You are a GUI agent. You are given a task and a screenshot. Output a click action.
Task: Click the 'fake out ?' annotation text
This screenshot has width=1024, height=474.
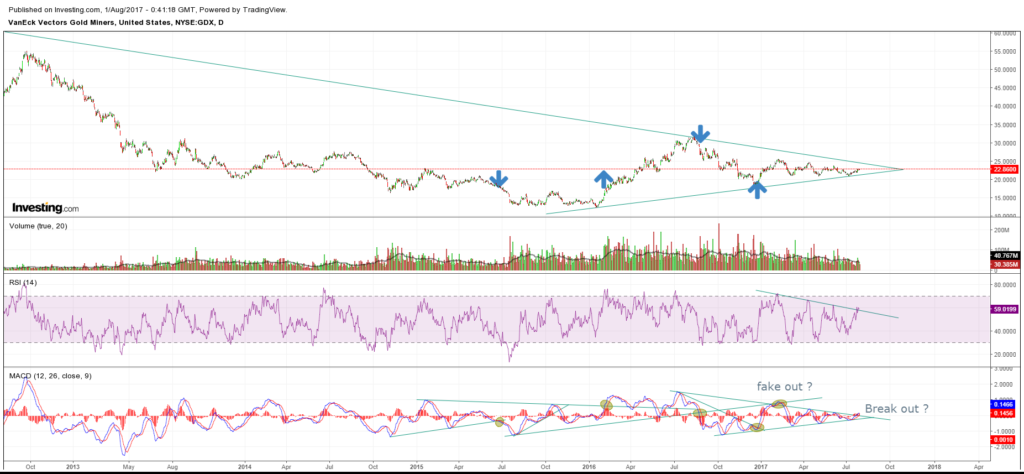(x=786, y=386)
